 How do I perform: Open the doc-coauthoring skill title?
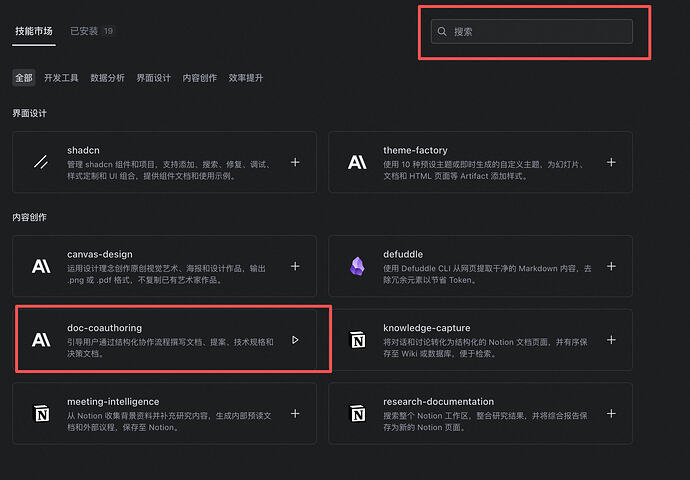[104, 328]
